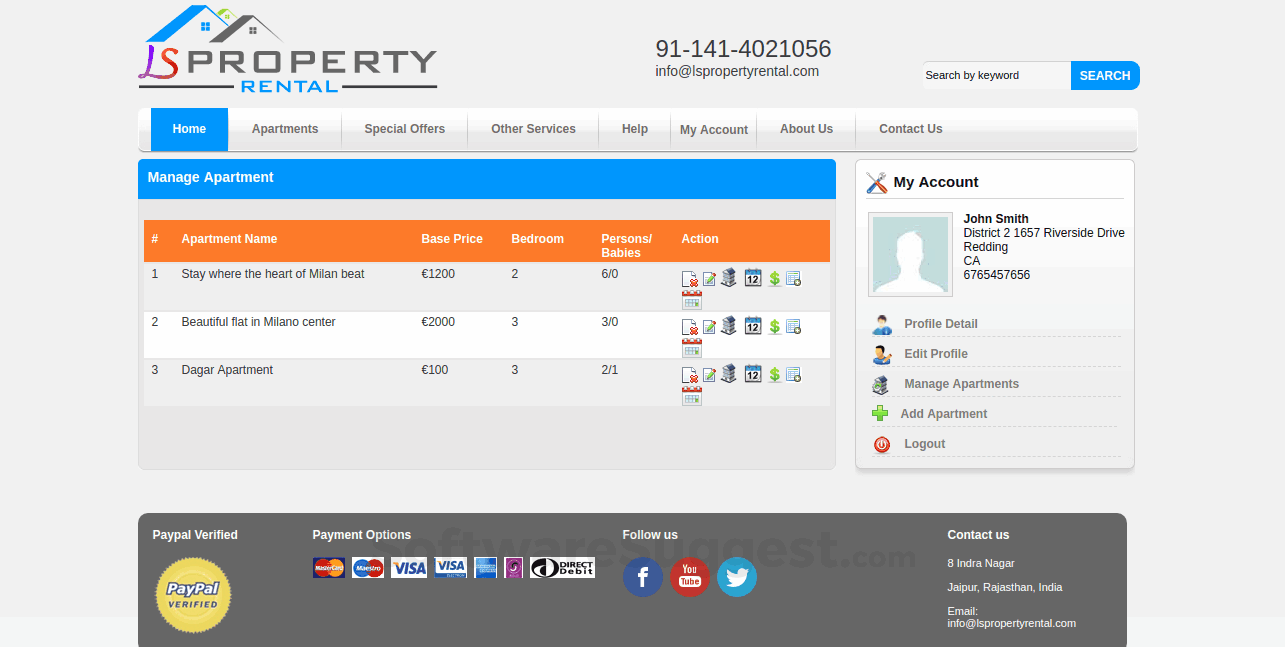Open the Help menu item
The width and height of the screenshot is (1285, 647).
coord(635,129)
